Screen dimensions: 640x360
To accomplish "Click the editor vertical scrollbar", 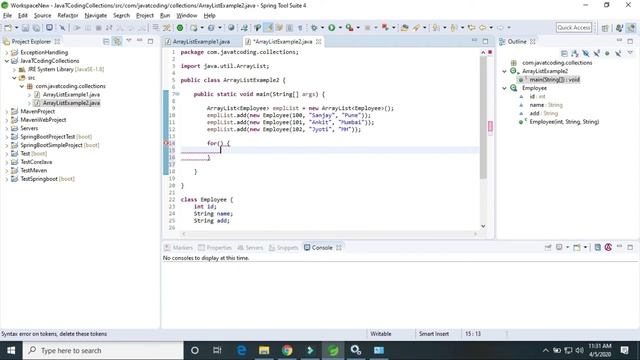I will pyautogui.click(x=483, y=118).
